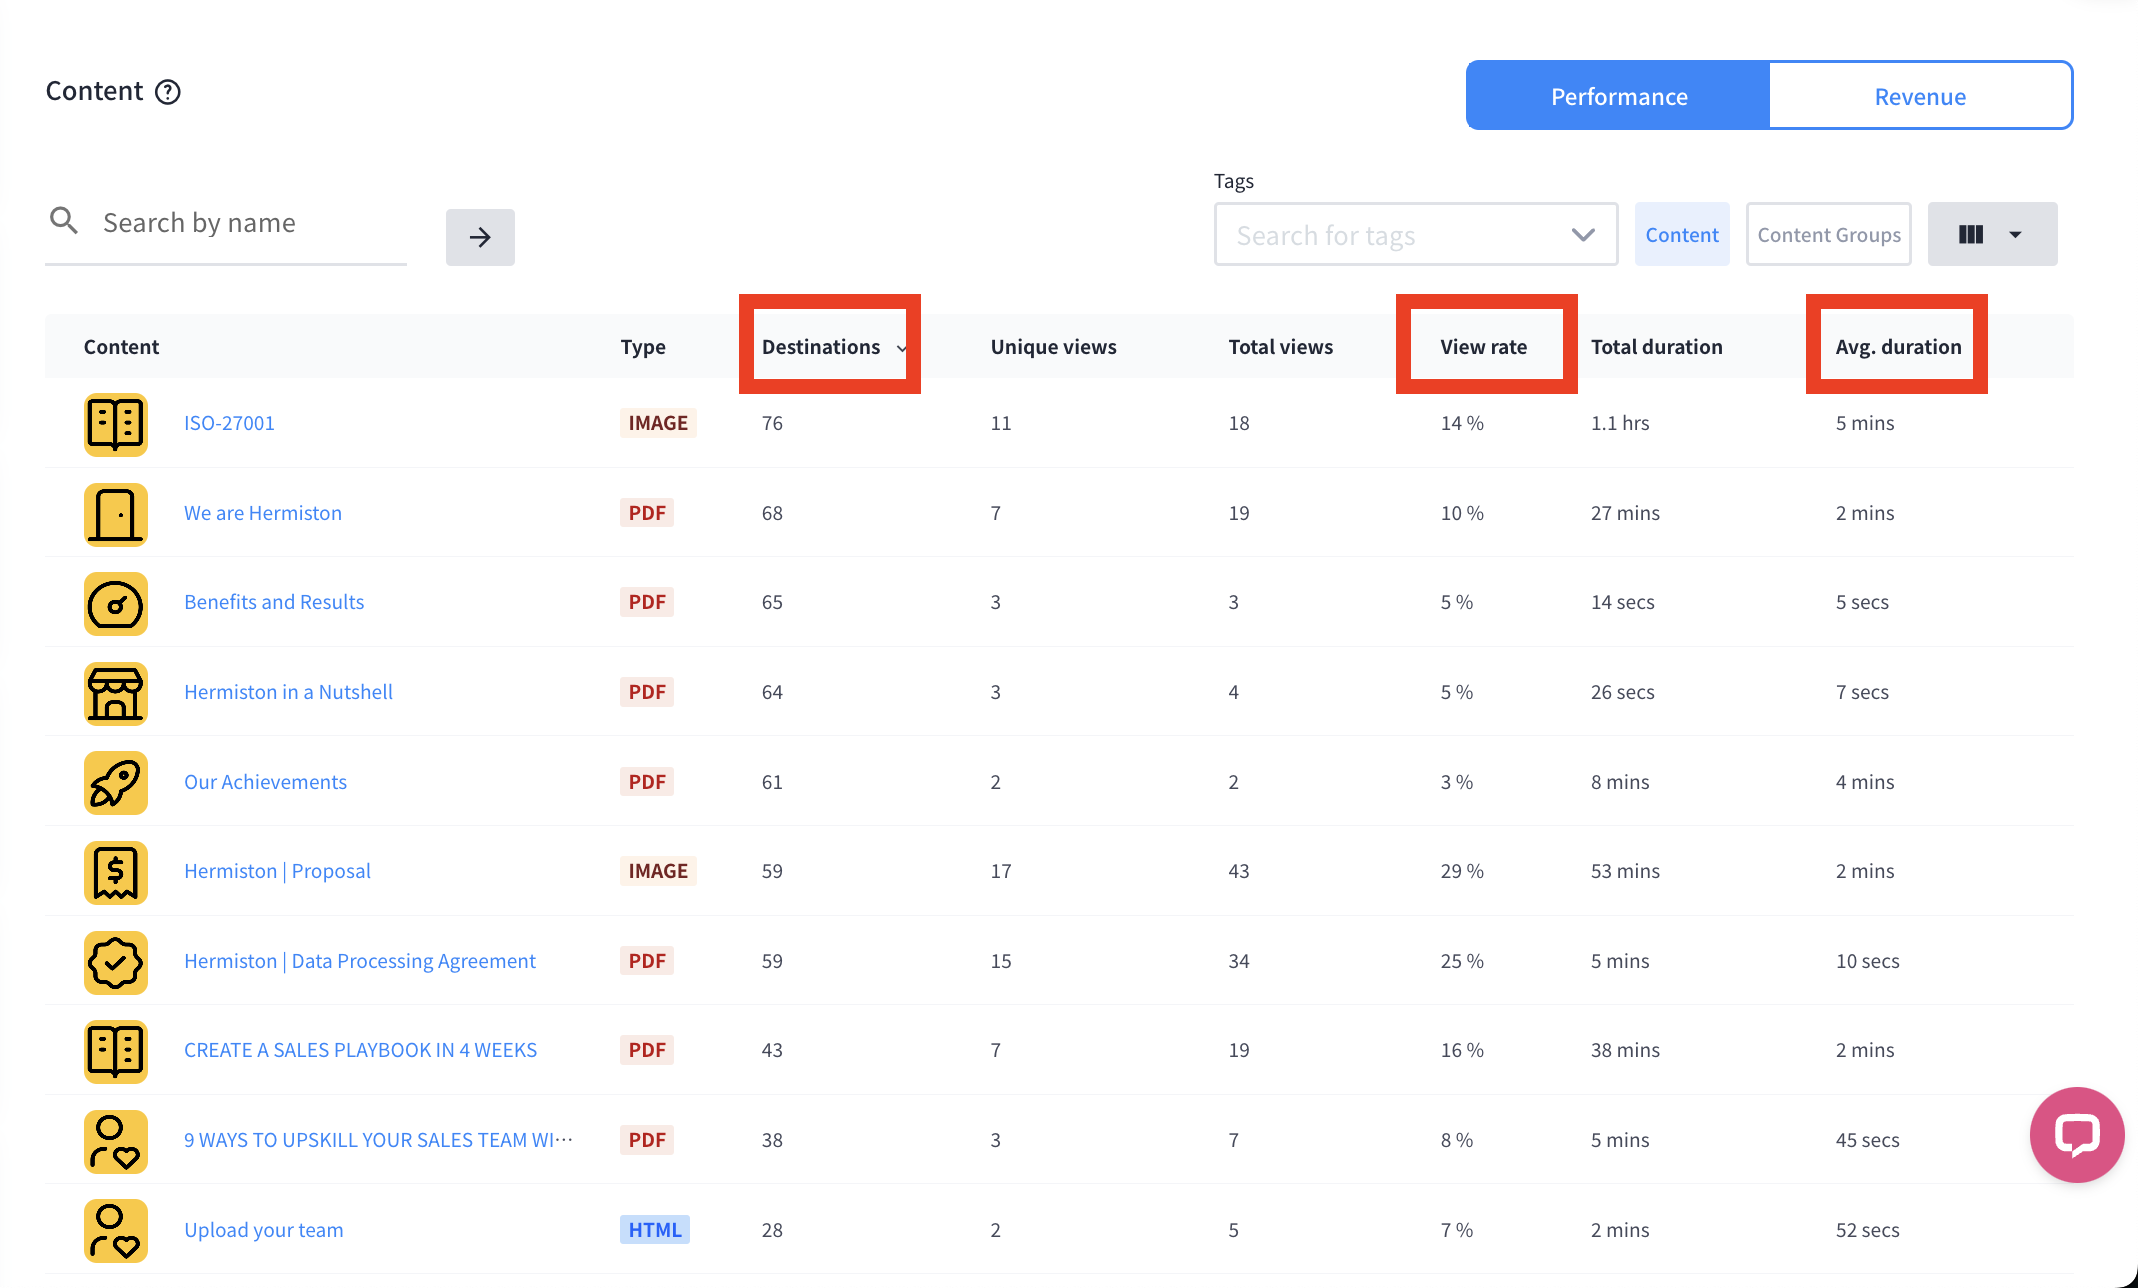Open the column visibility dropdown
Screen dimensions: 2138x1288
1991,235
